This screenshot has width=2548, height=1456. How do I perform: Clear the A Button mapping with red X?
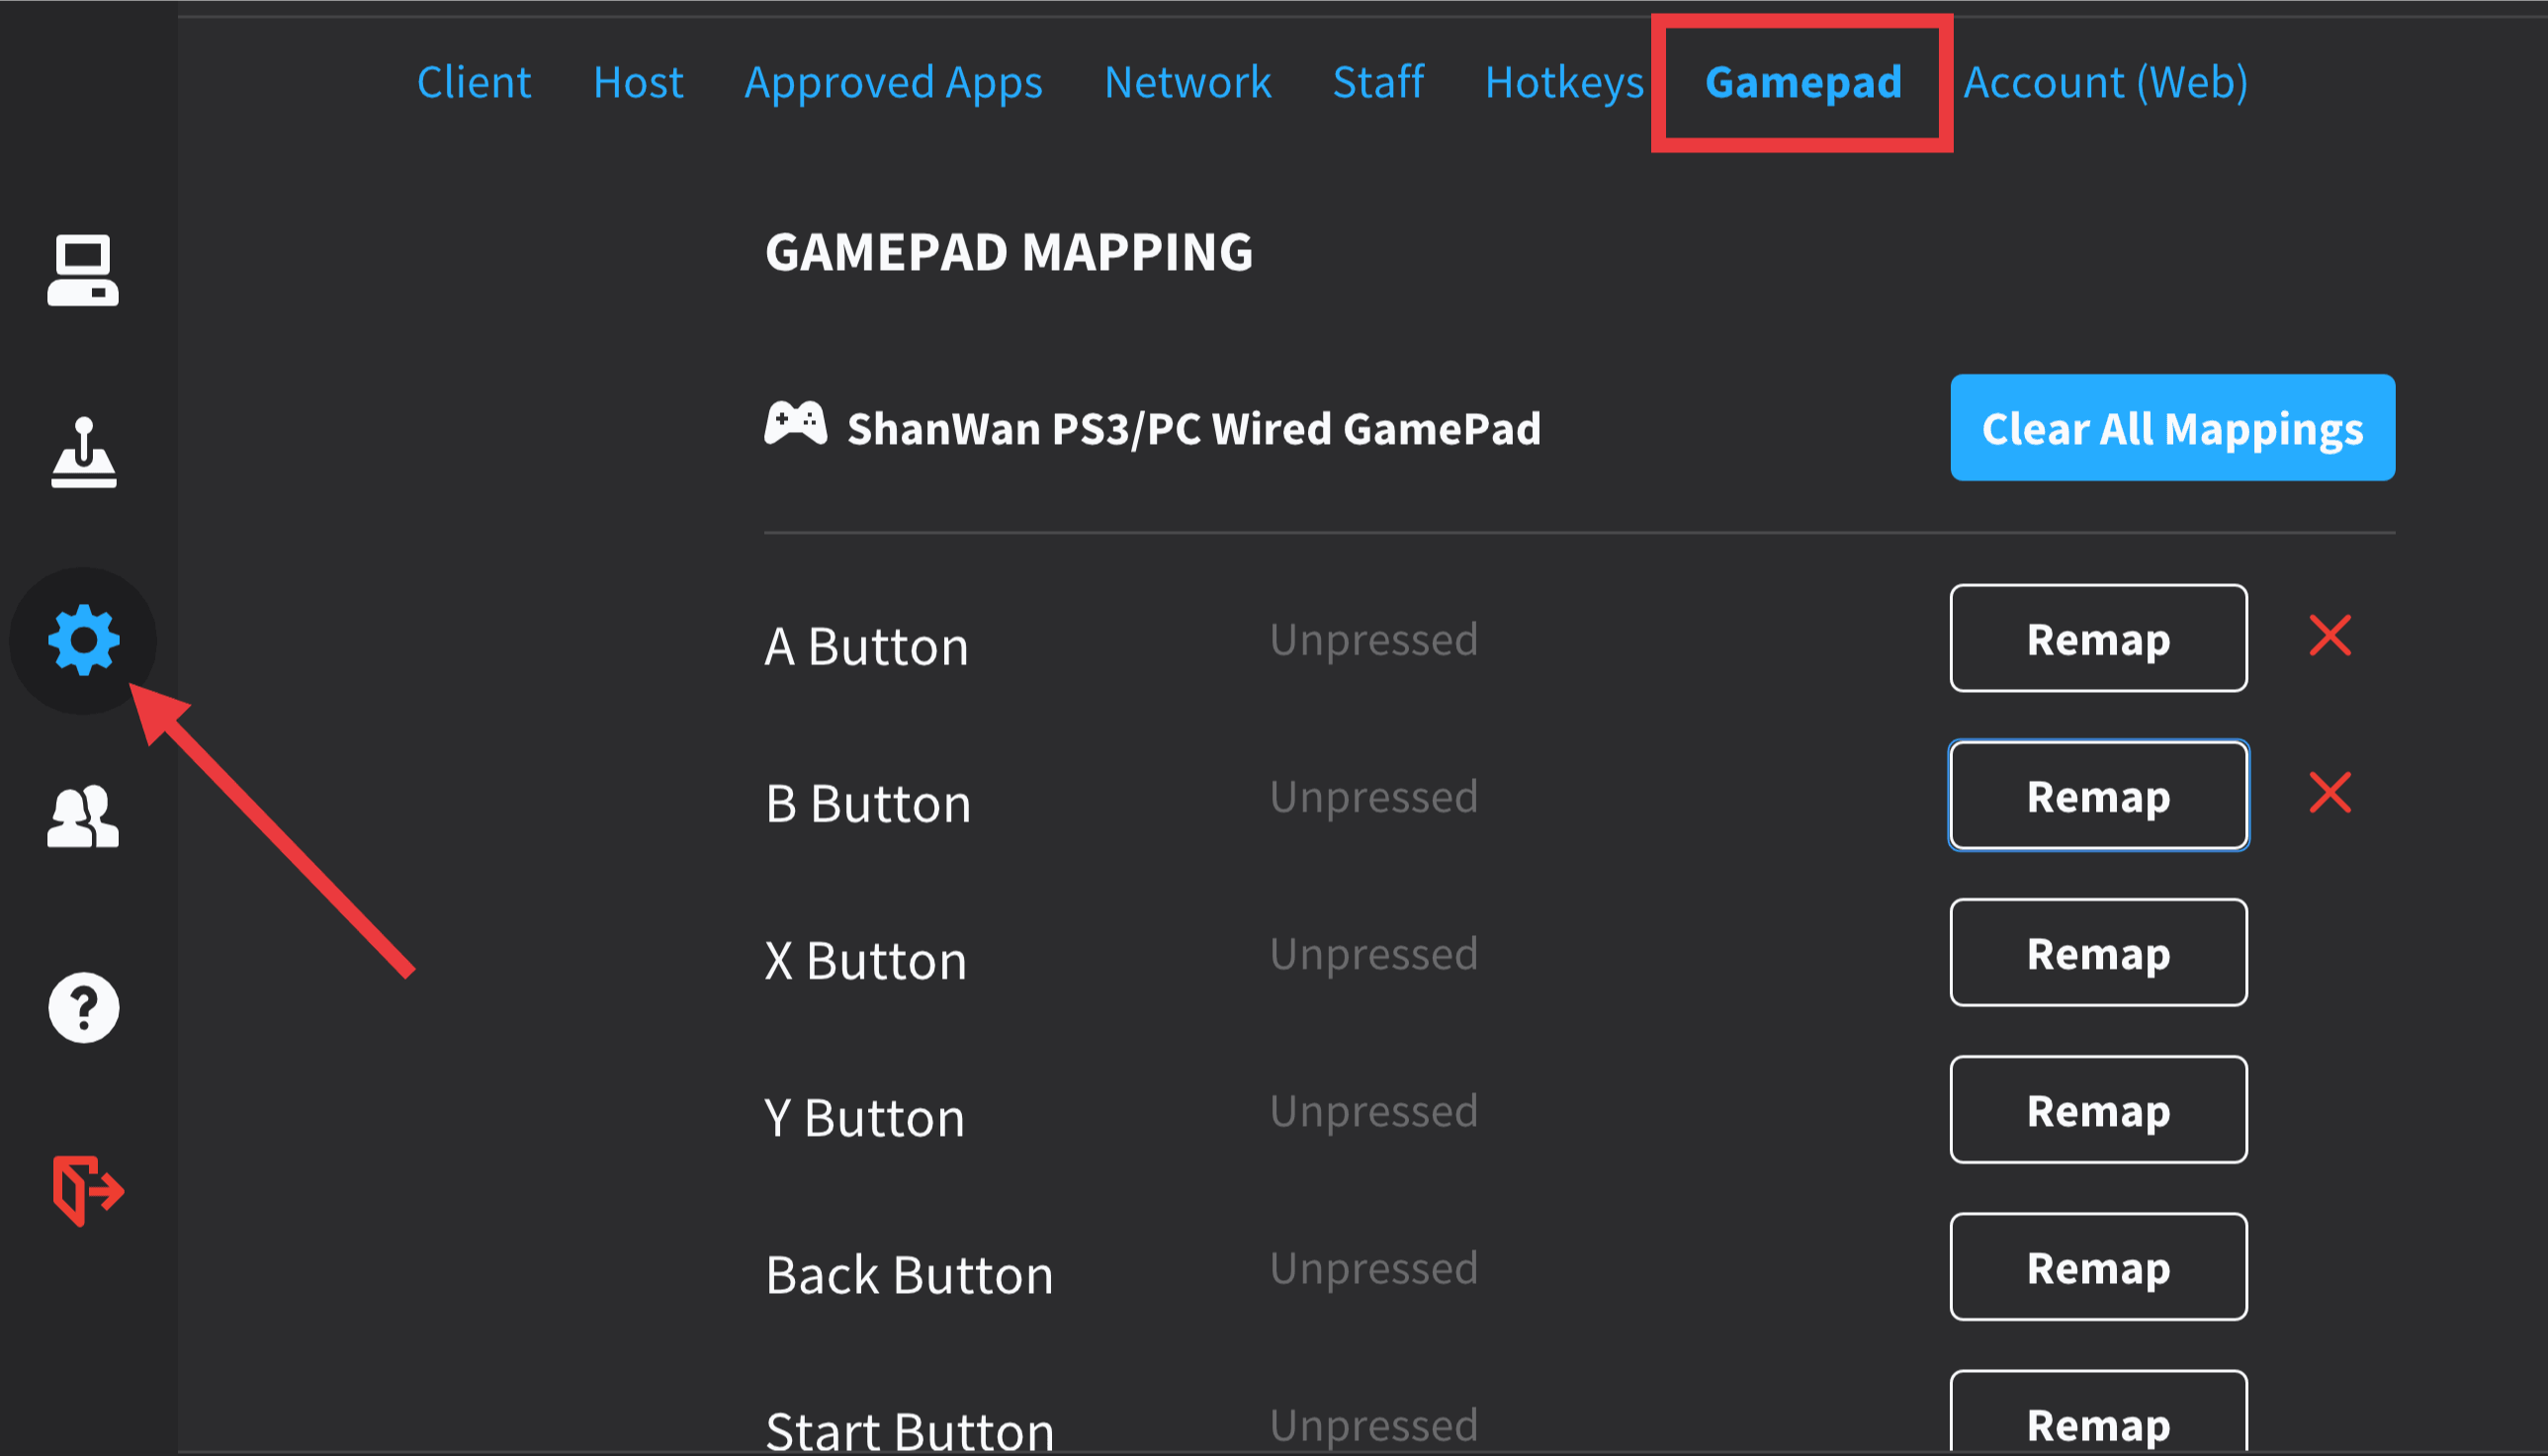click(2330, 637)
